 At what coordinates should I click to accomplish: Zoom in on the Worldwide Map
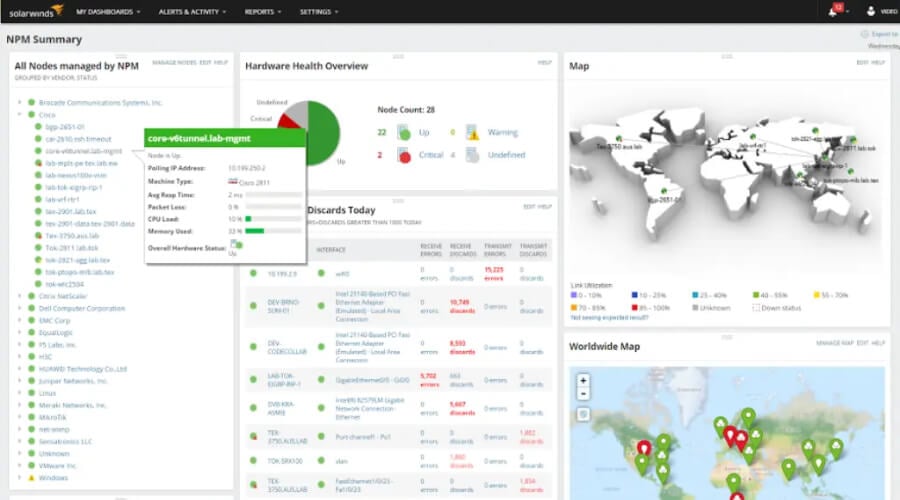[583, 381]
